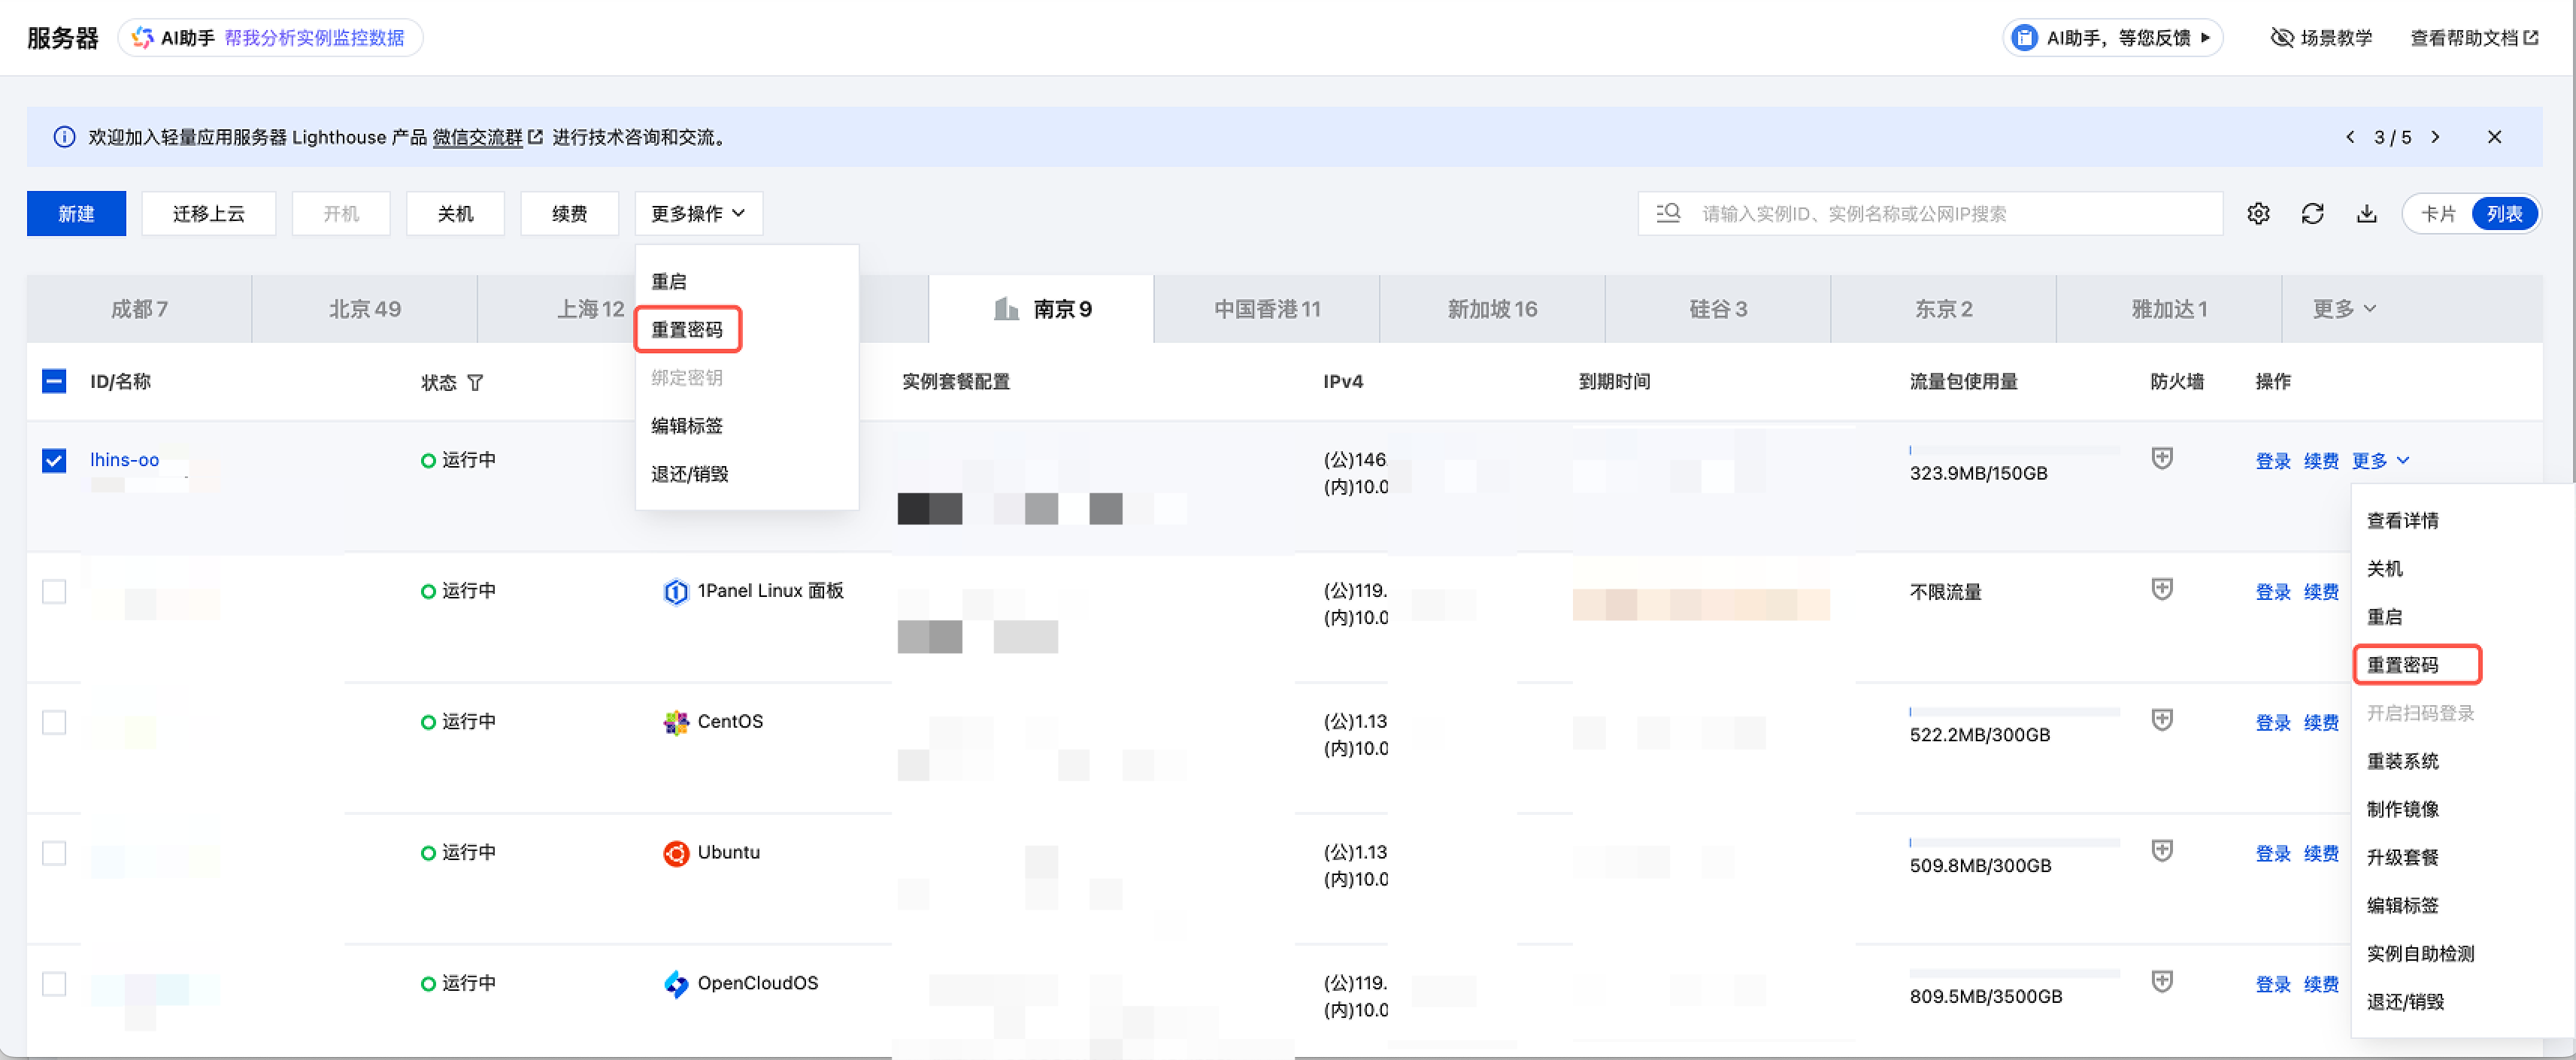Switch to the 中国香港 11 region tab
Image resolution: width=2576 pixels, height=1060 pixels.
1267,309
